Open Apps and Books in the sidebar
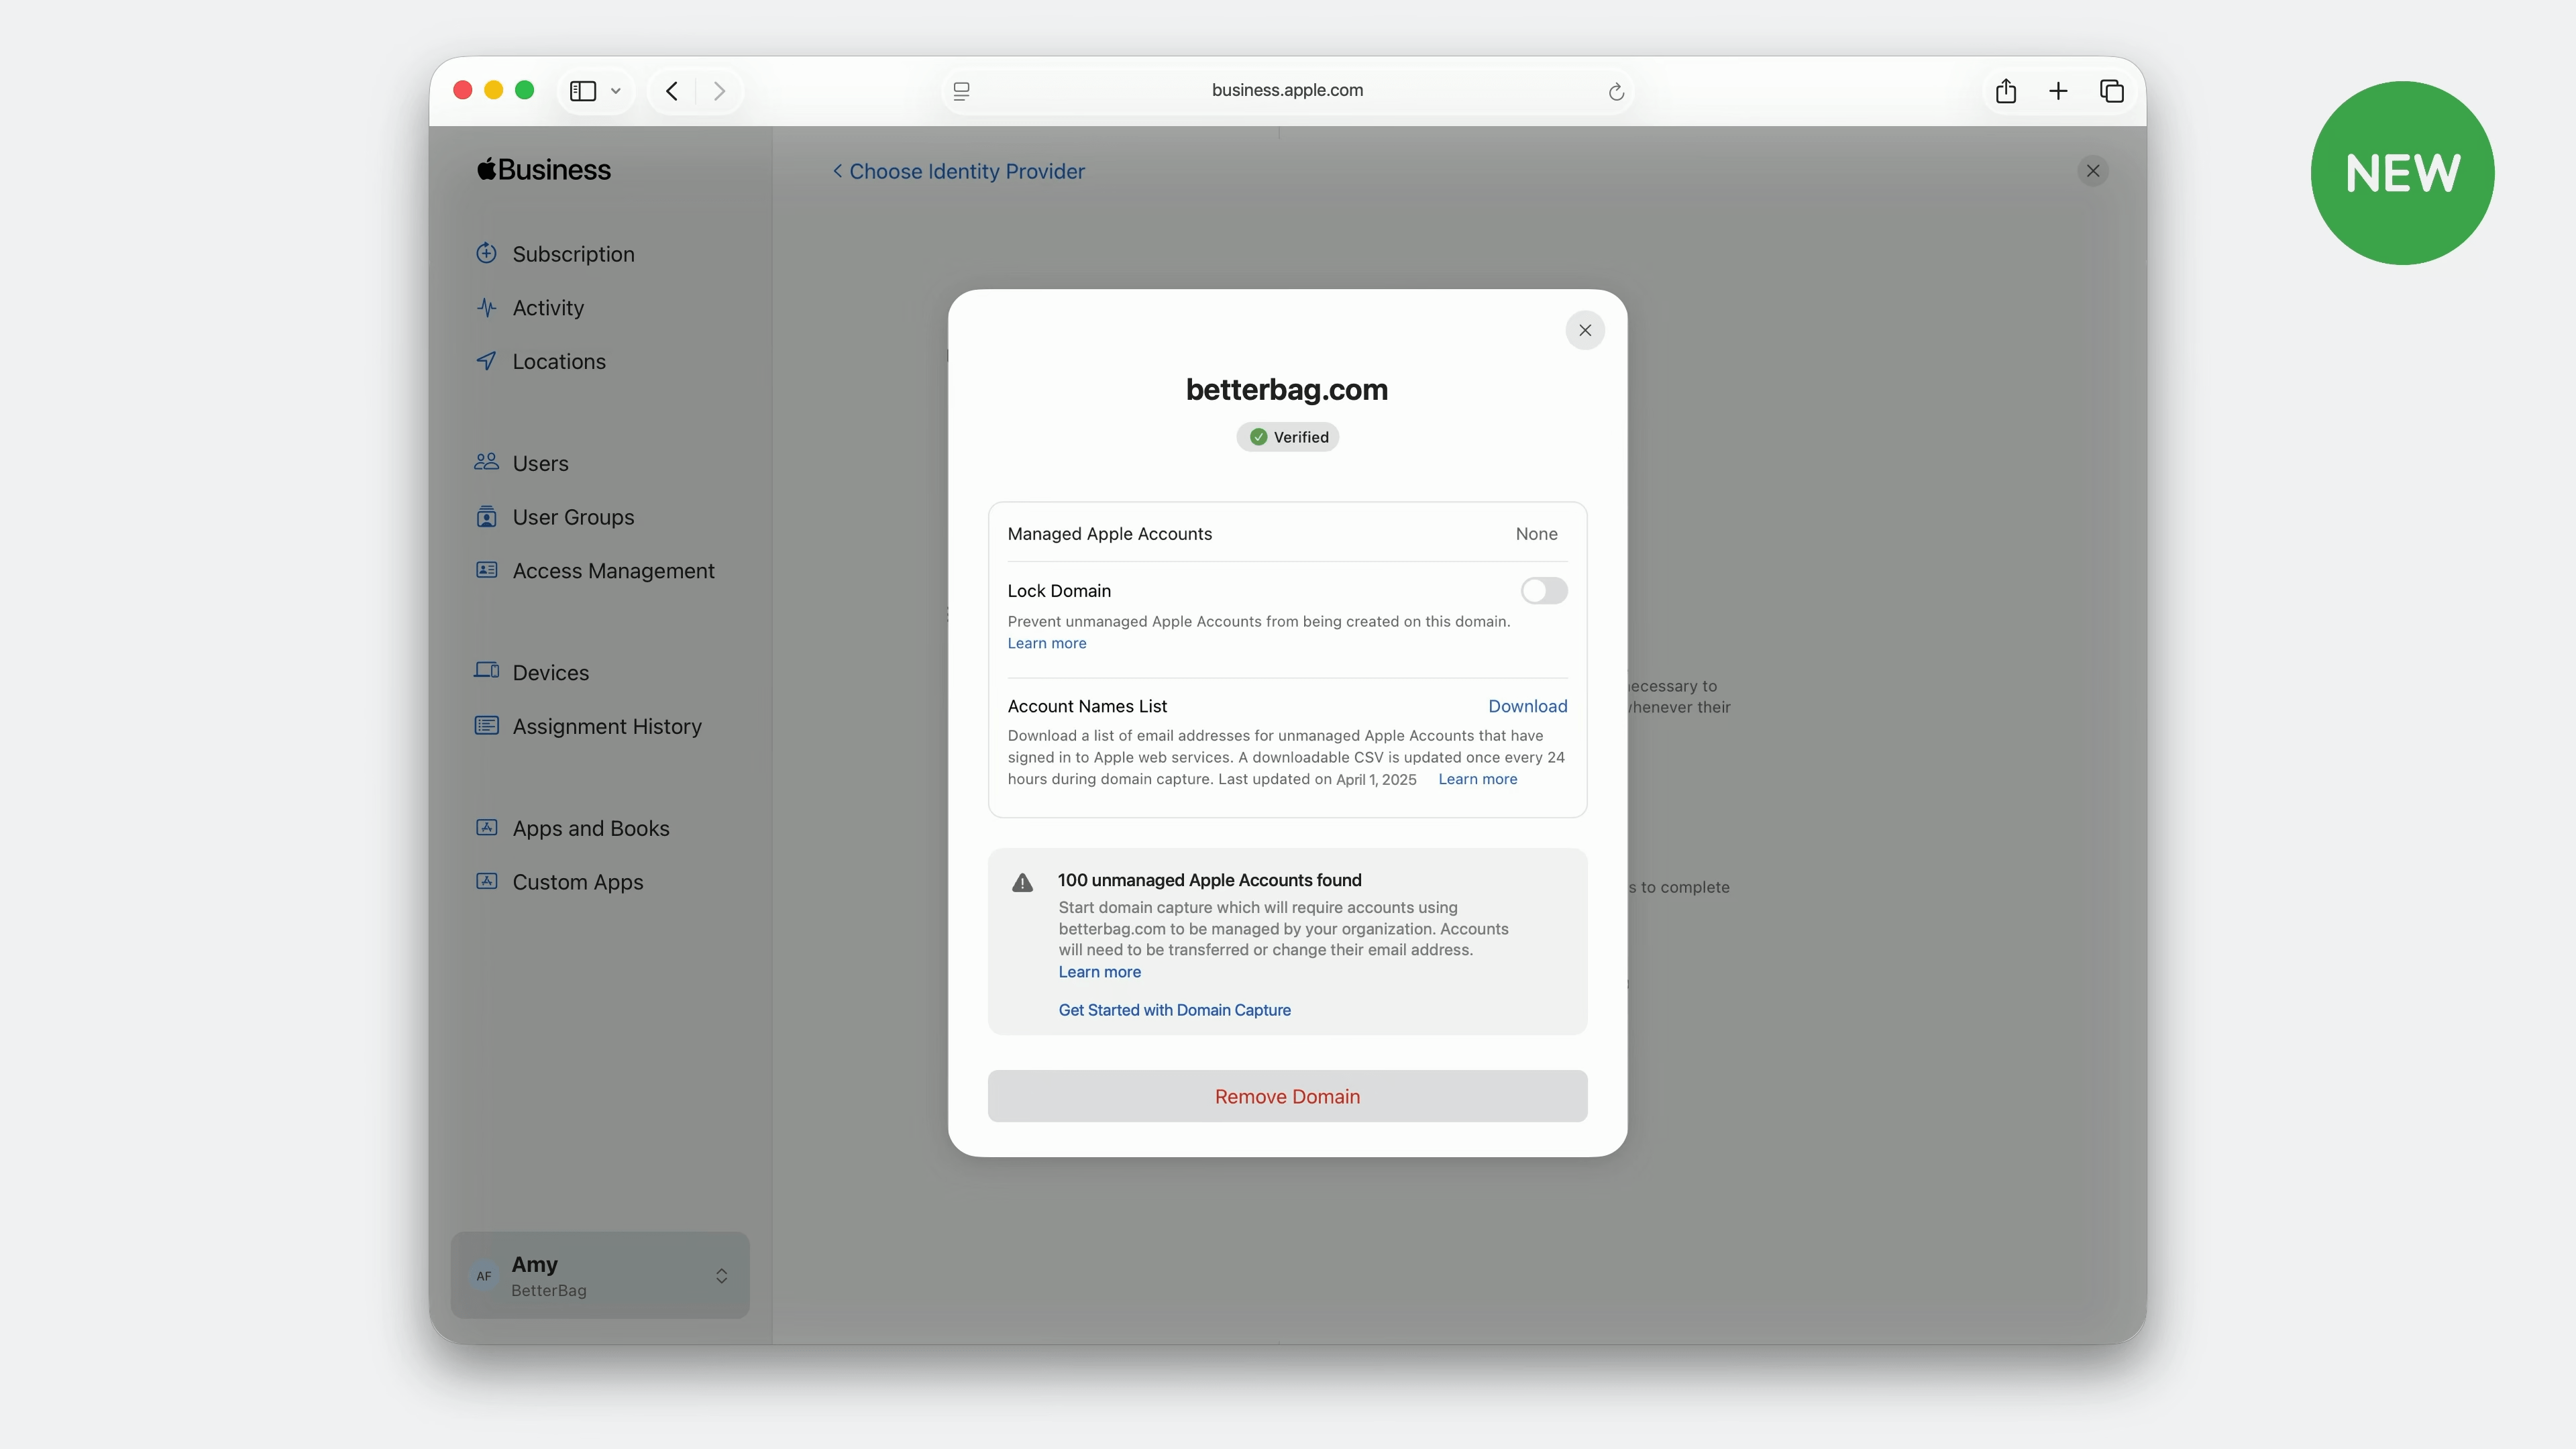This screenshot has height=1449, width=2576. pyautogui.click(x=591, y=829)
